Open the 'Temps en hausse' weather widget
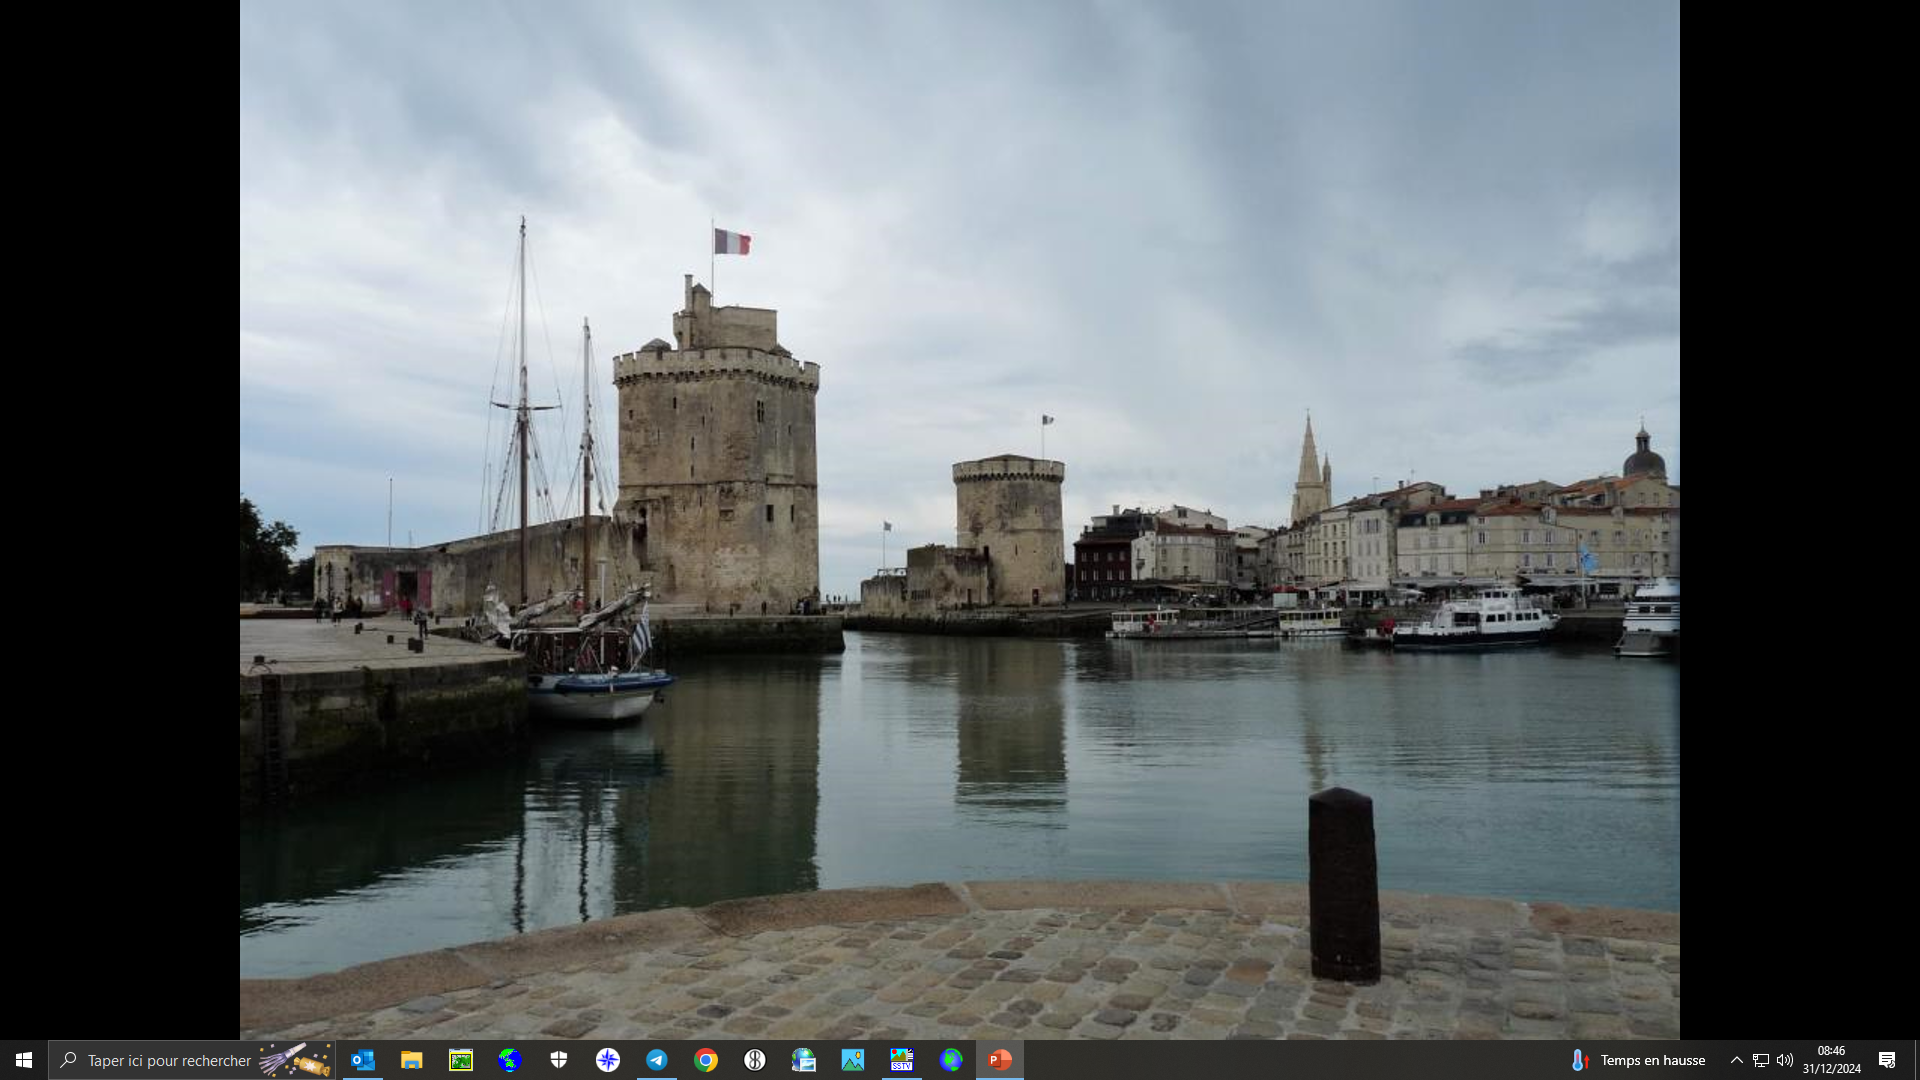 (x=1638, y=1060)
